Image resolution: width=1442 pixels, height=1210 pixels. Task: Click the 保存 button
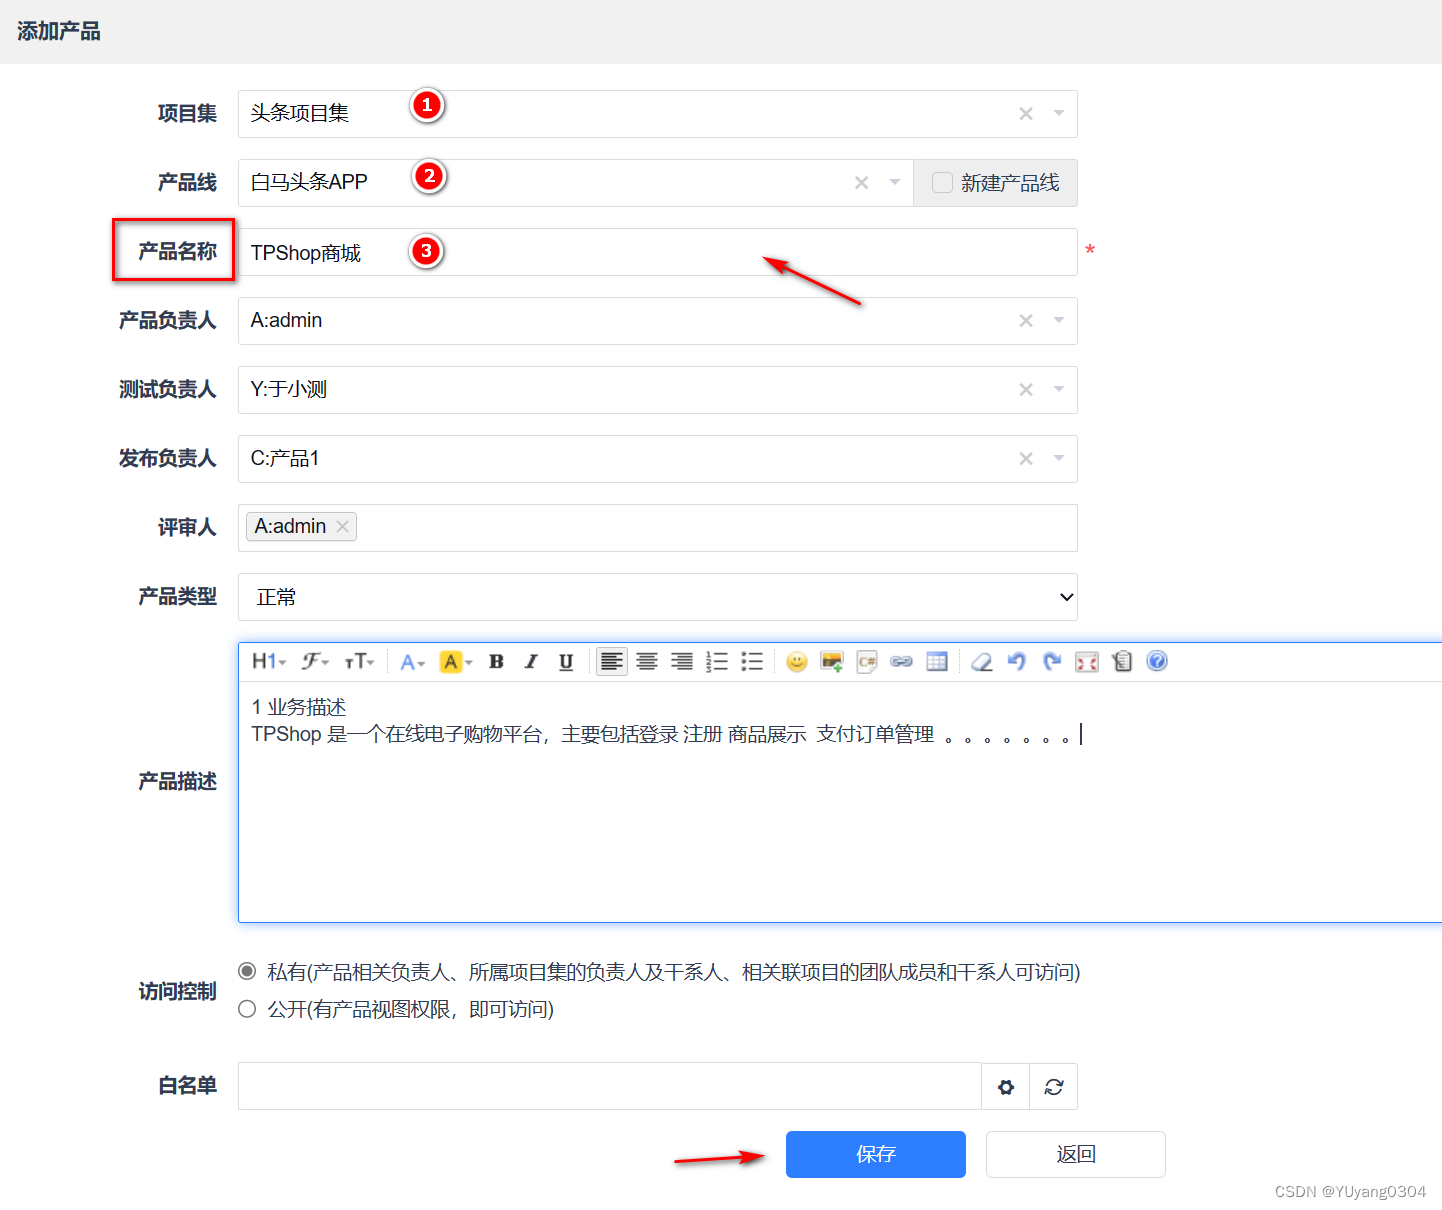click(x=876, y=1155)
